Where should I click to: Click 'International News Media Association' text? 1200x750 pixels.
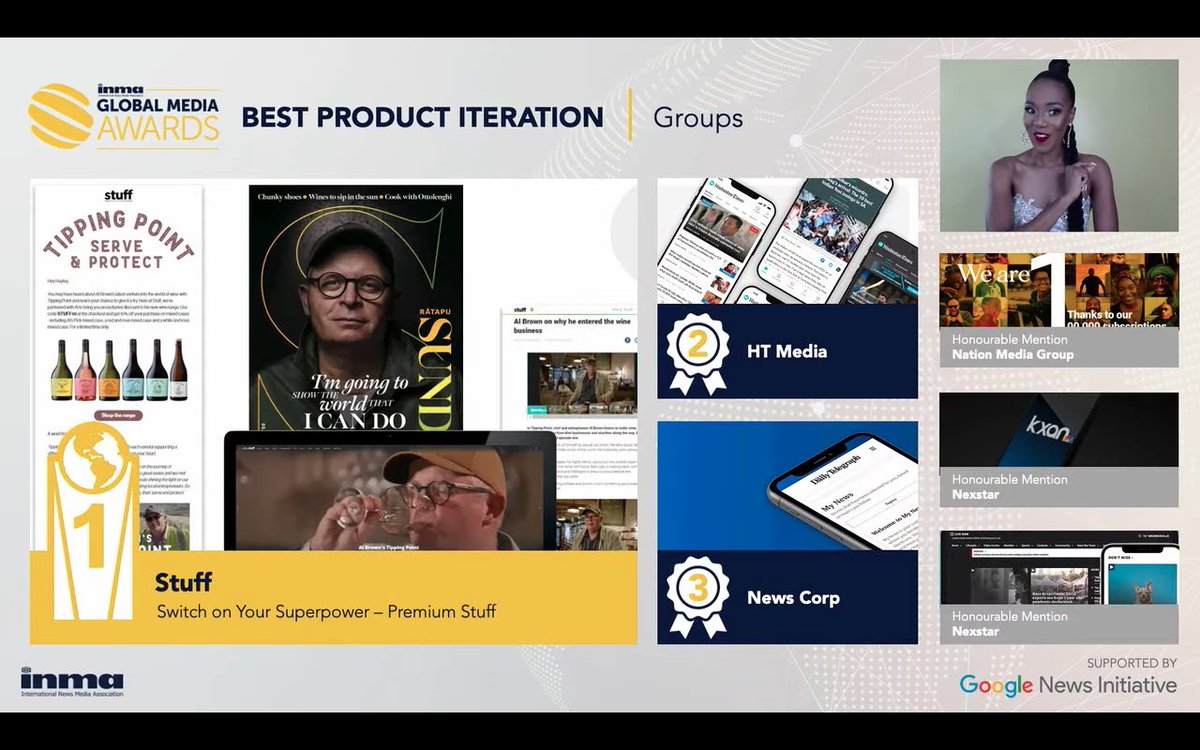pos(72,693)
